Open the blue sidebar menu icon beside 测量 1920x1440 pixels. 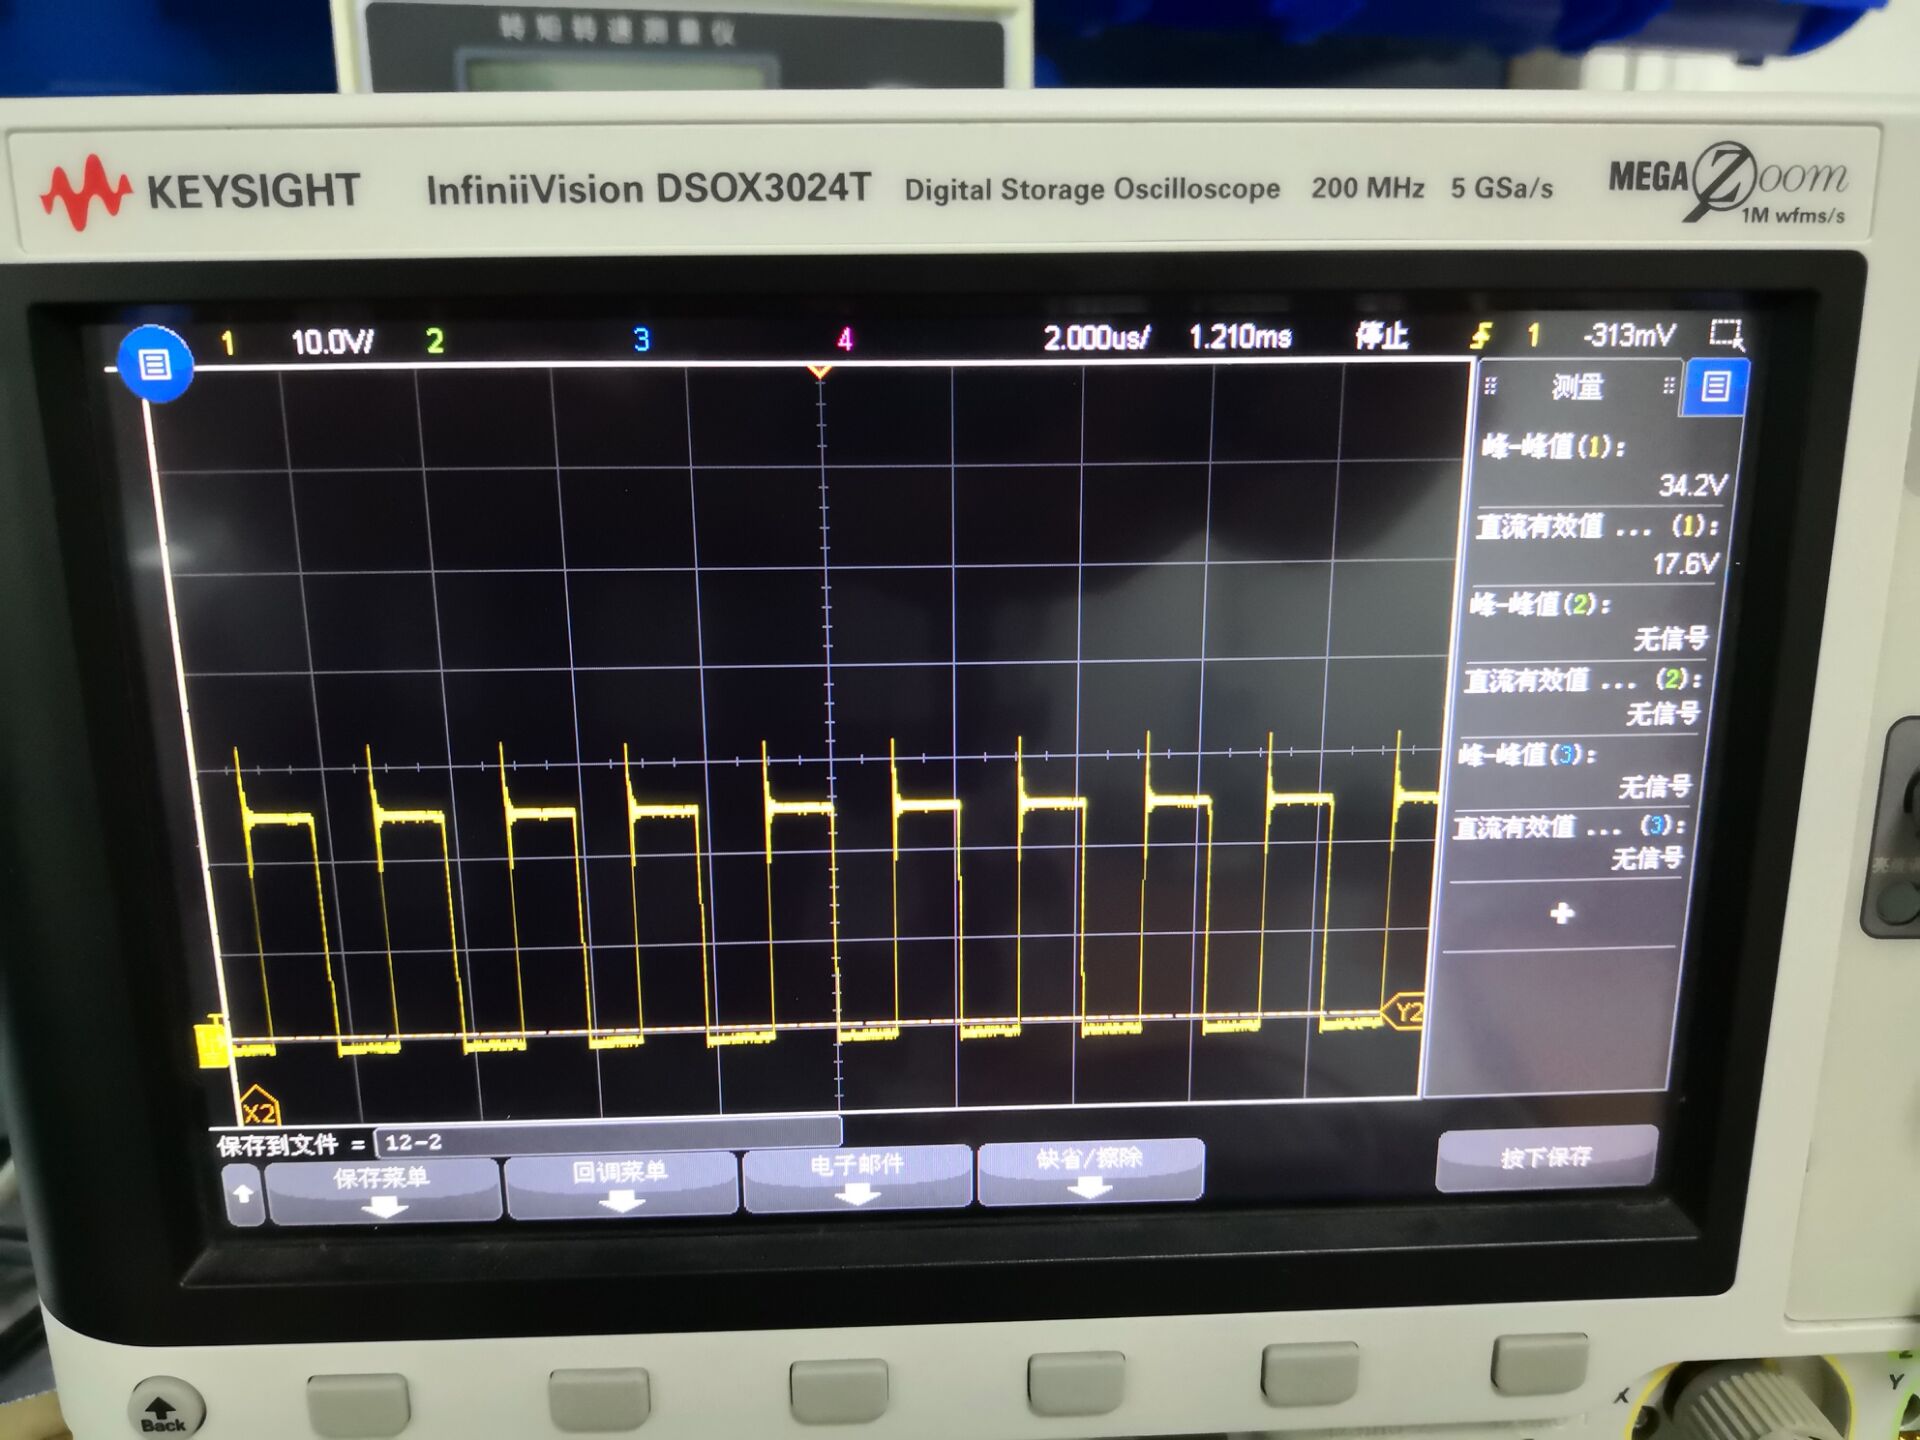coord(1716,386)
